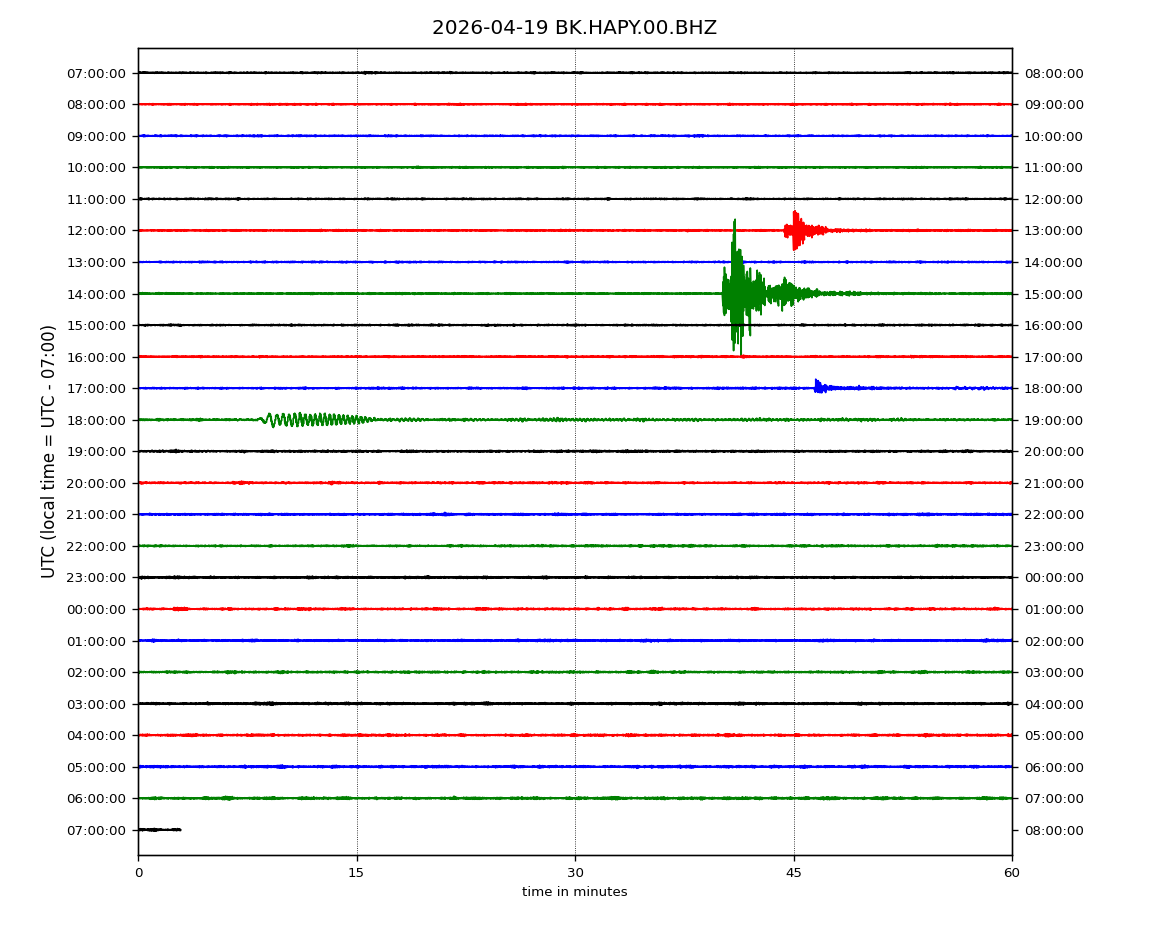The height and width of the screenshot is (950, 1150).
Task: Click the plot title BK.HAPY.00.BHZ
Action: pos(574,28)
